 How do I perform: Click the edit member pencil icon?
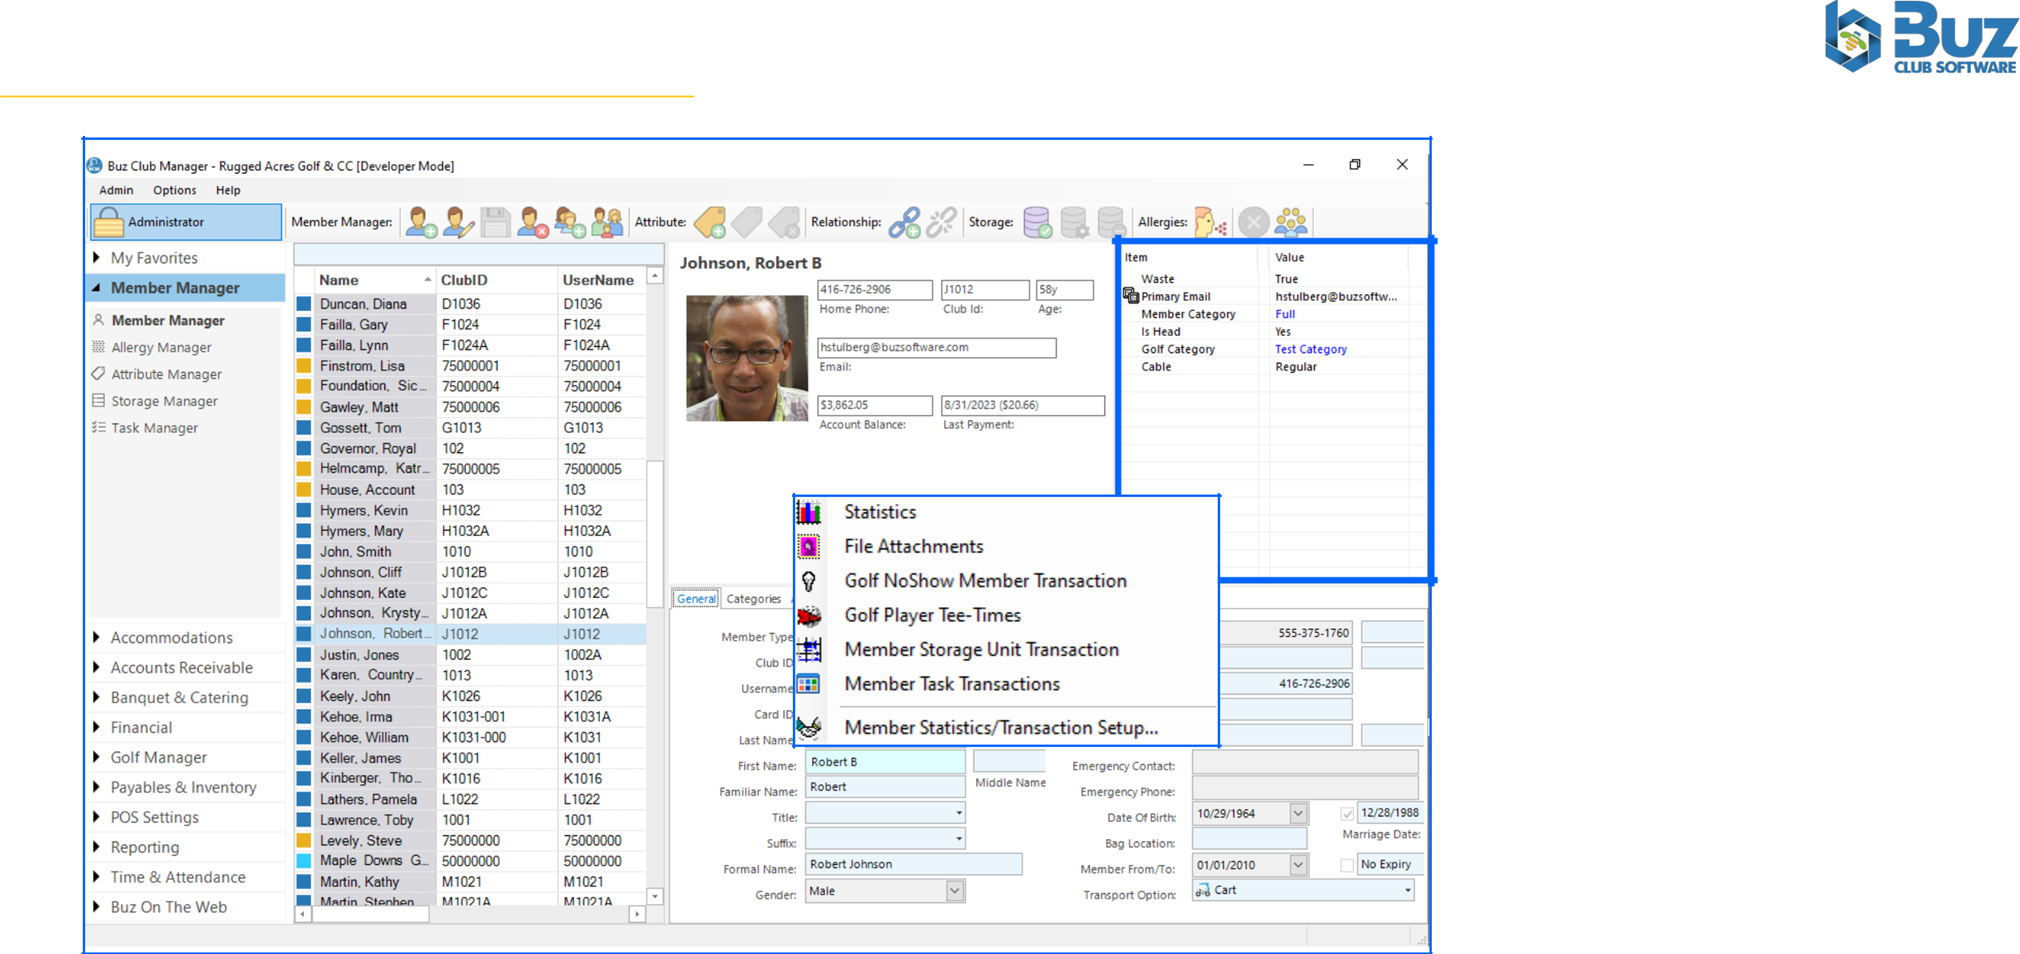(459, 222)
